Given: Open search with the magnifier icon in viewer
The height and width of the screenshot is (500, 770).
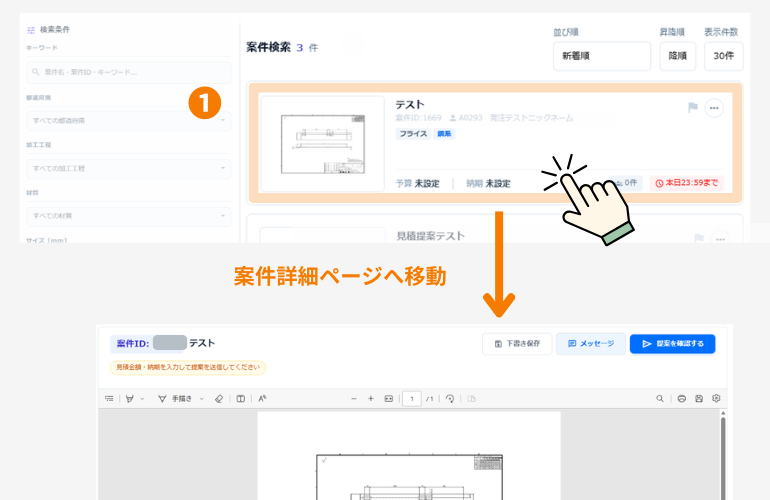Looking at the screenshot, I should click(660, 398).
